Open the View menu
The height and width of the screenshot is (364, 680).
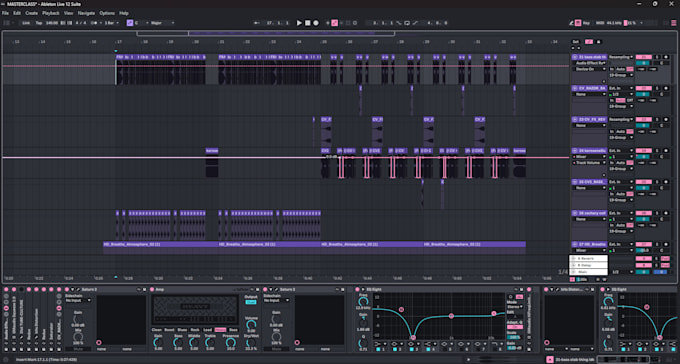tap(69, 13)
